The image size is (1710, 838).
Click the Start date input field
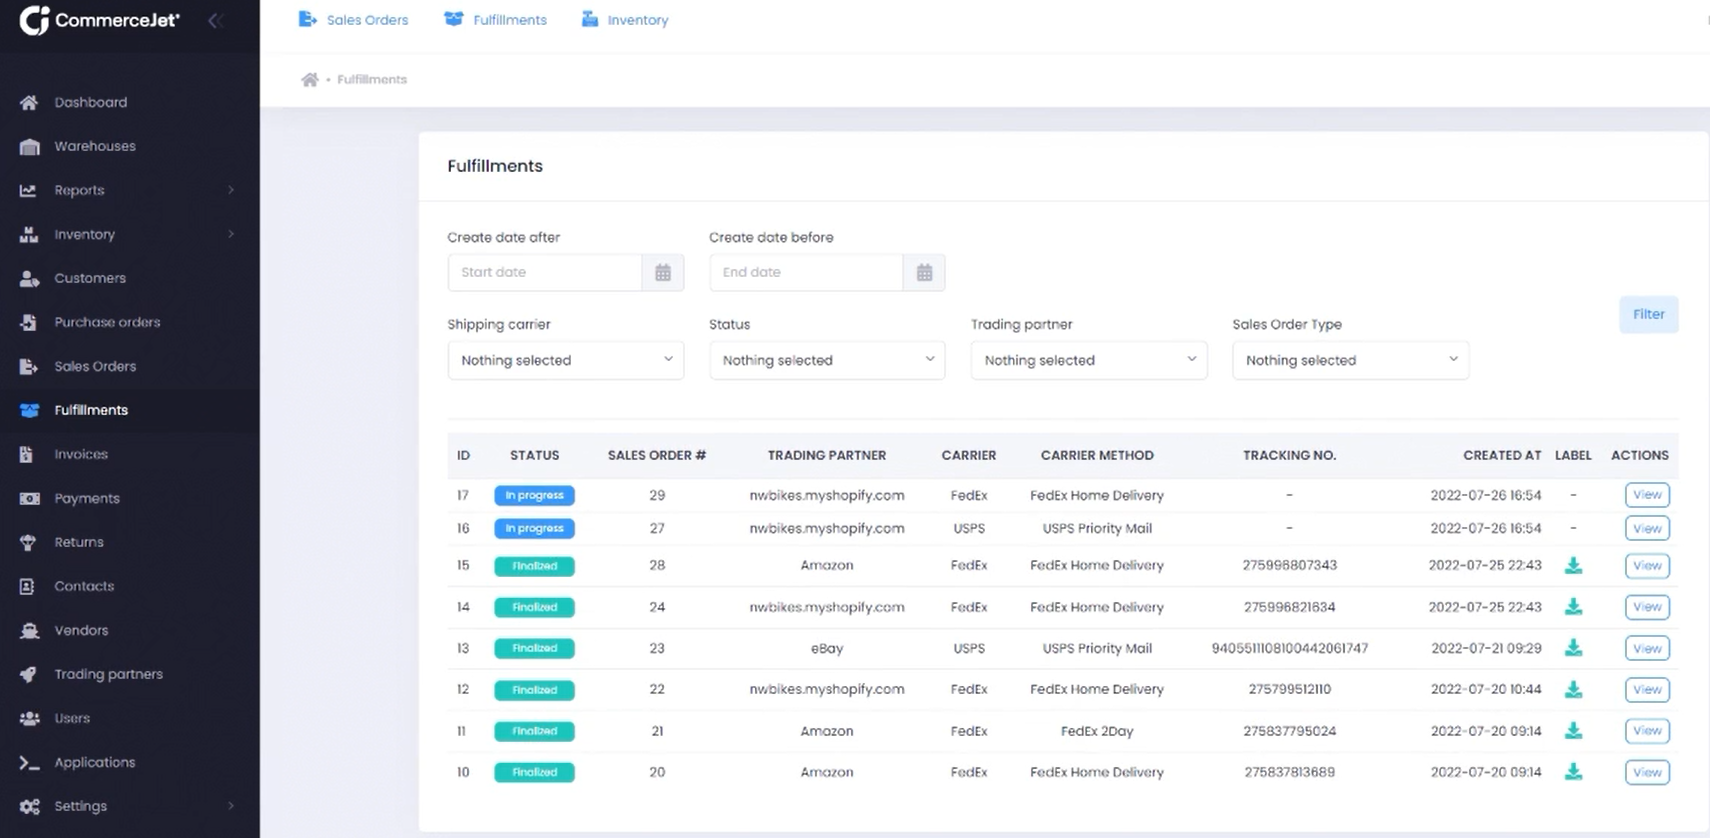(545, 272)
